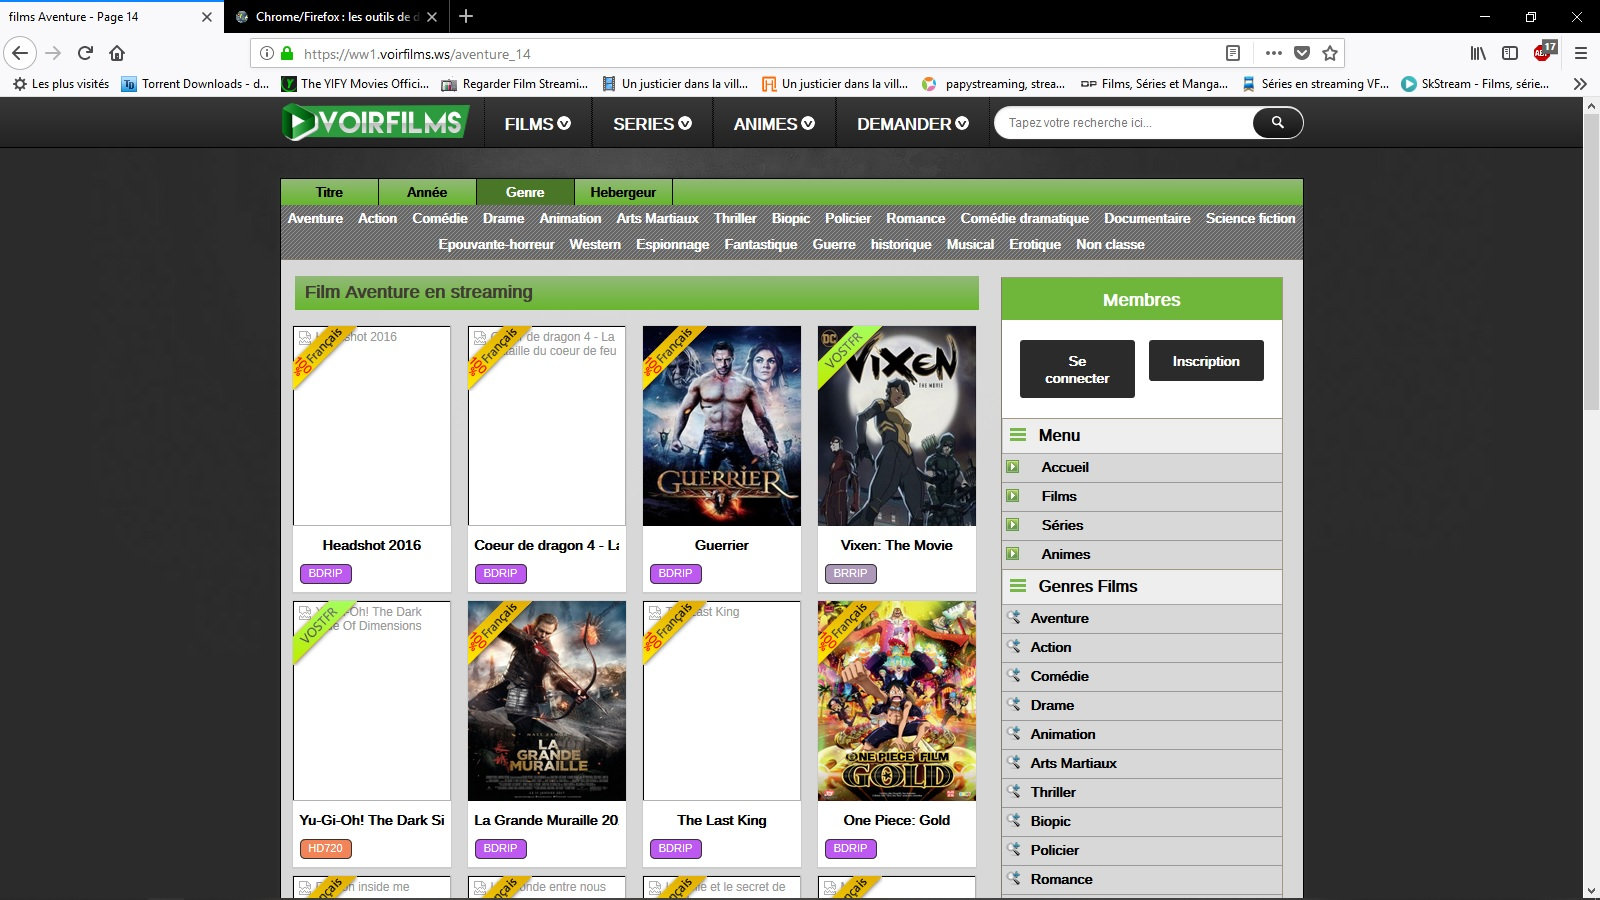The height and width of the screenshot is (900, 1600).
Task: Open the Guerrier movie poster
Action: point(722,426)
